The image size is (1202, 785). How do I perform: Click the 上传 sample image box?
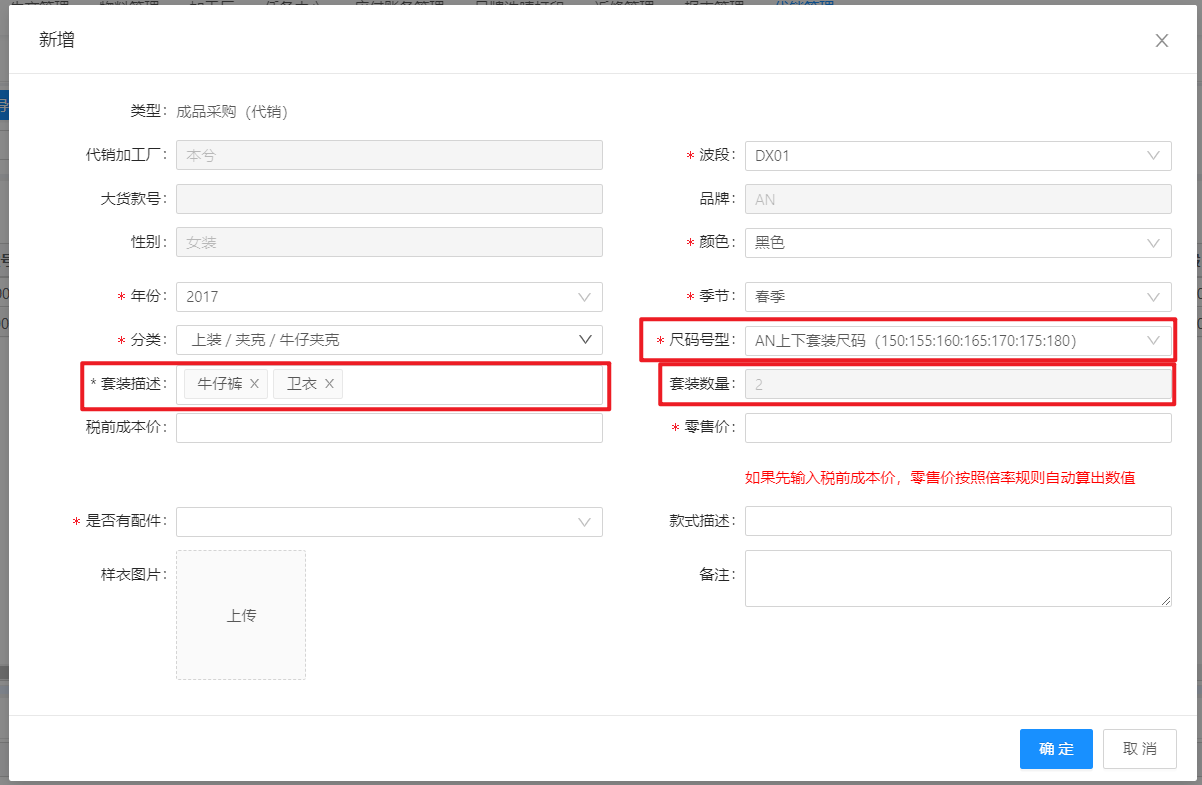(241, 615)
